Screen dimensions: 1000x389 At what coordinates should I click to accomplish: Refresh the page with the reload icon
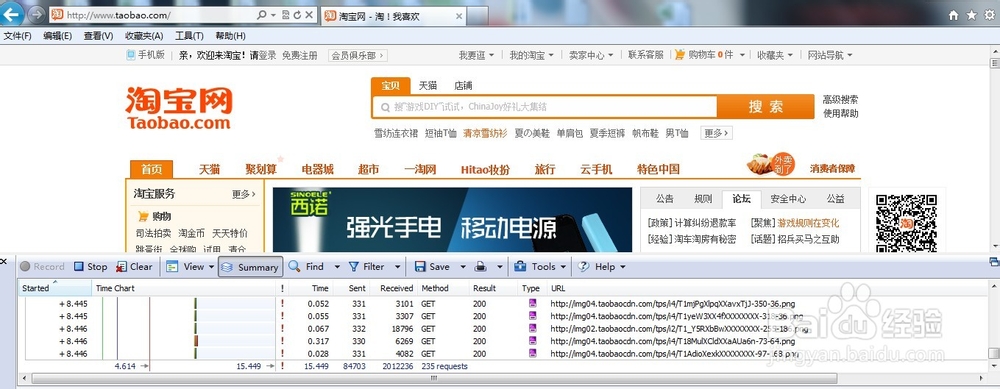tap(297, 14)
